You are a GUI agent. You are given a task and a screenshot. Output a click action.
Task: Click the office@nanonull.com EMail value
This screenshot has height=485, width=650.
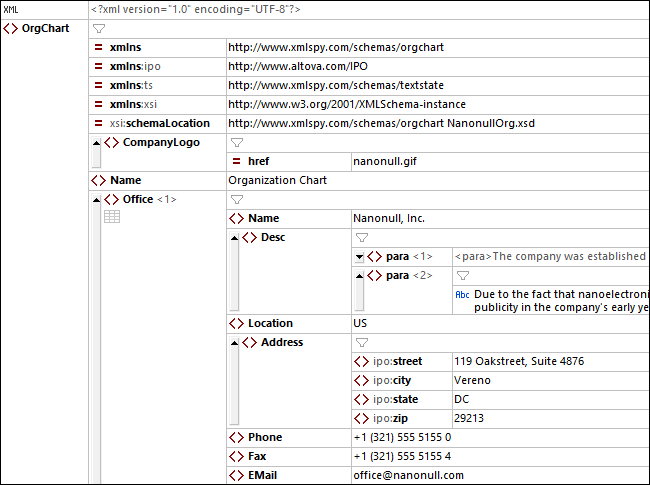(408, 476)
